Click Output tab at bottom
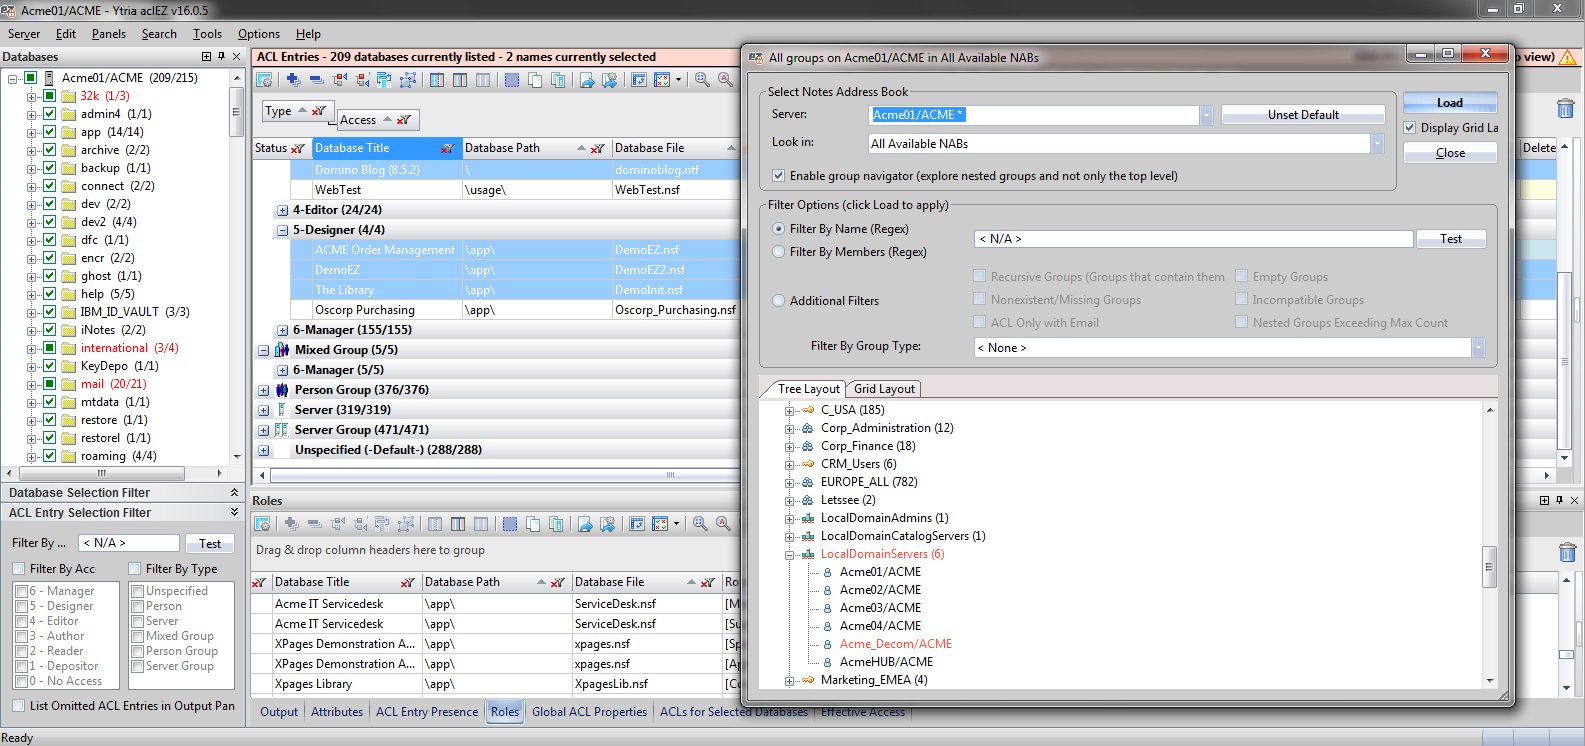Viewport: 1585px width, 746px height. pos(279,712)
